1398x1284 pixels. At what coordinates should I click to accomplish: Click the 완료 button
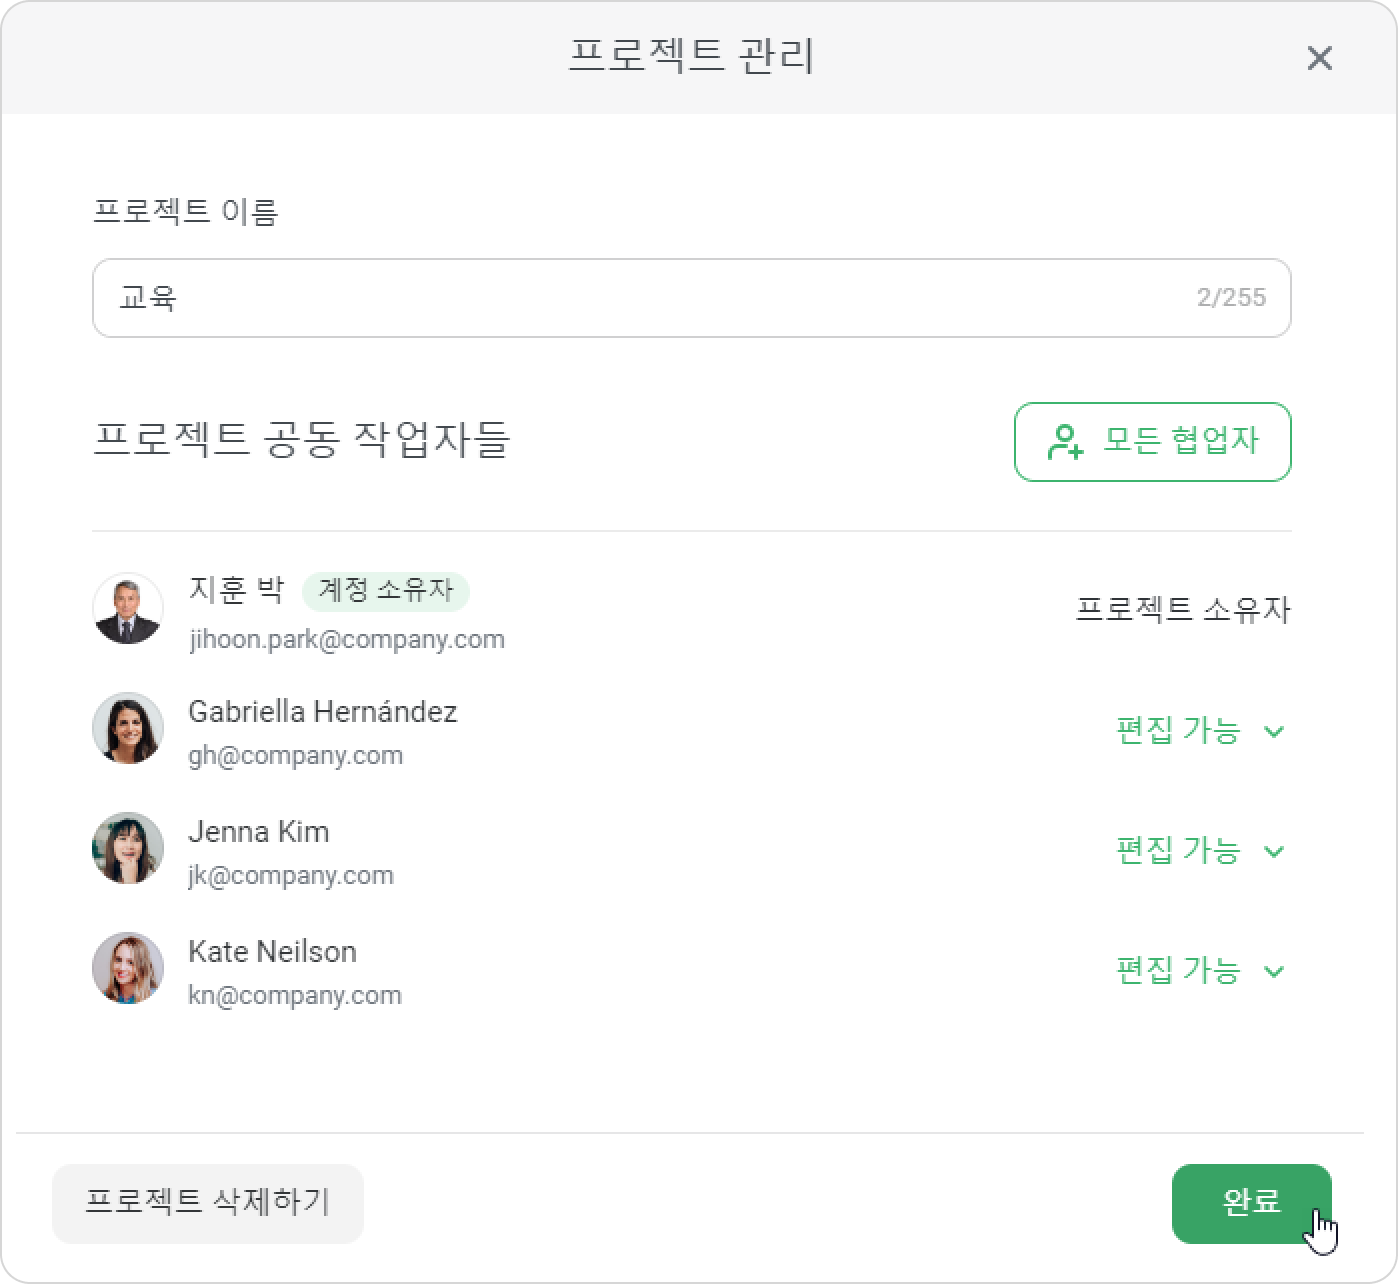(x=1251, y=1203)
